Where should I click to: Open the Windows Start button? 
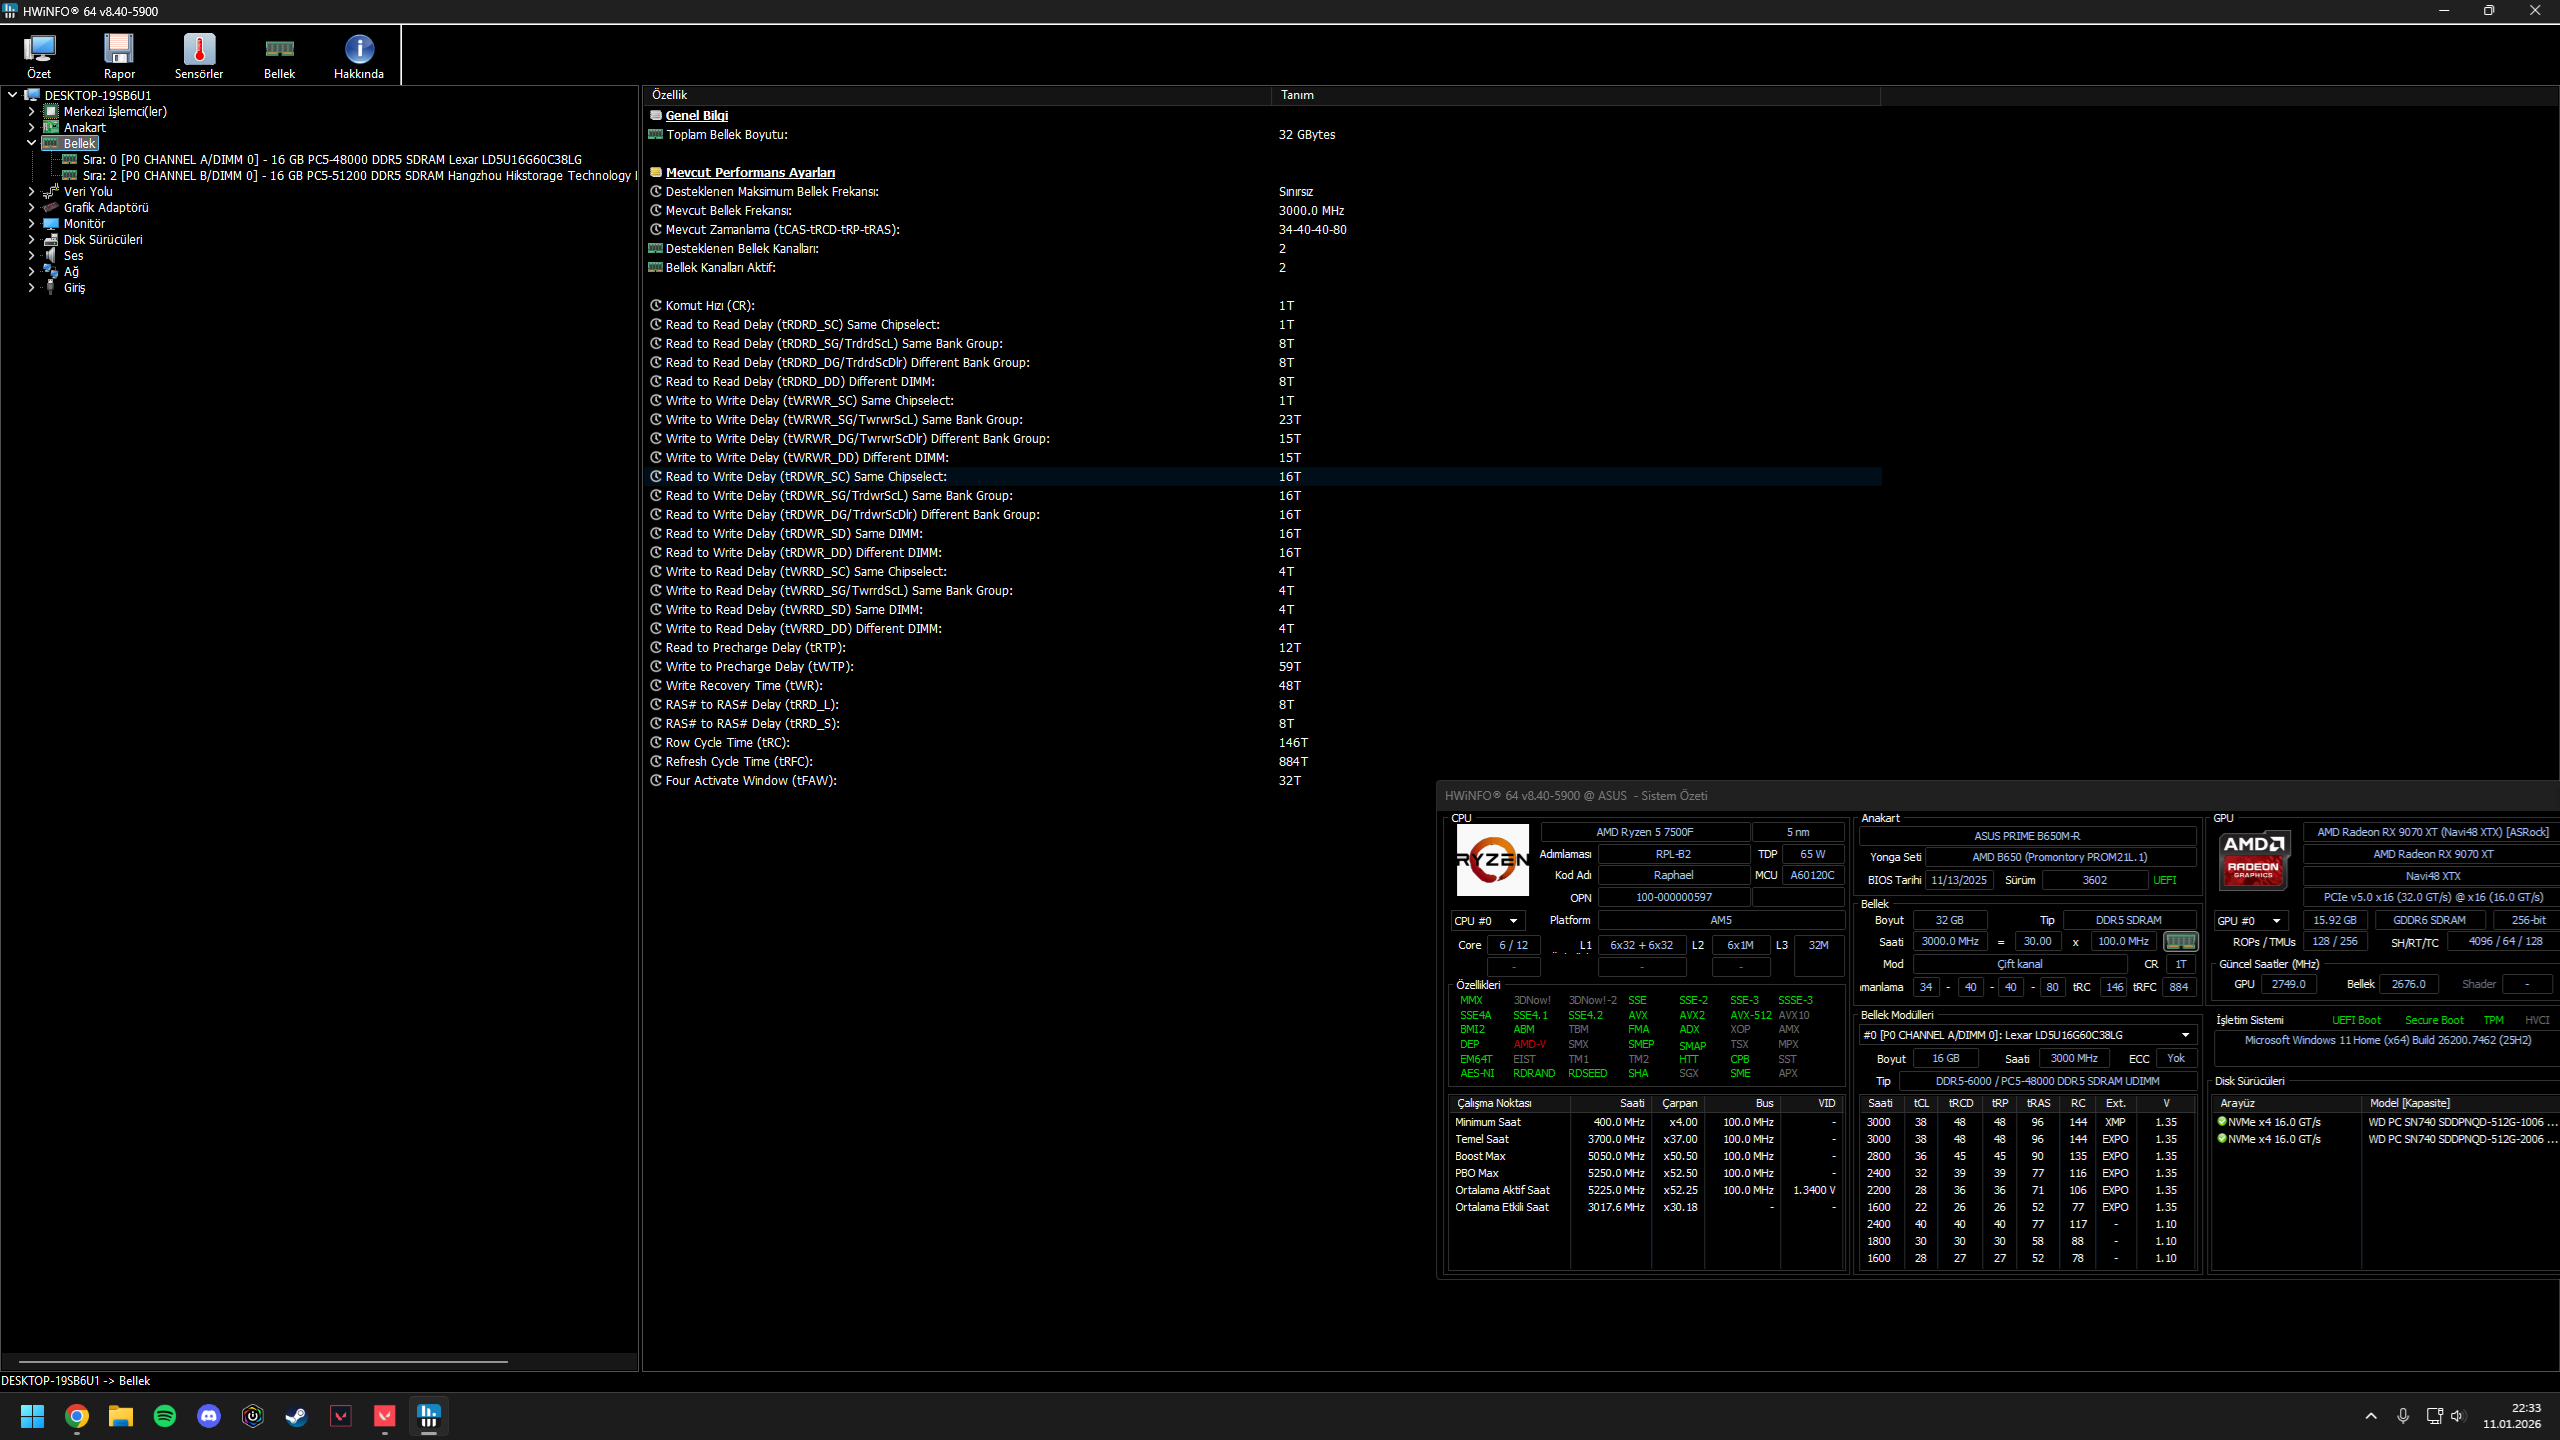click(x=32, y=1416)
